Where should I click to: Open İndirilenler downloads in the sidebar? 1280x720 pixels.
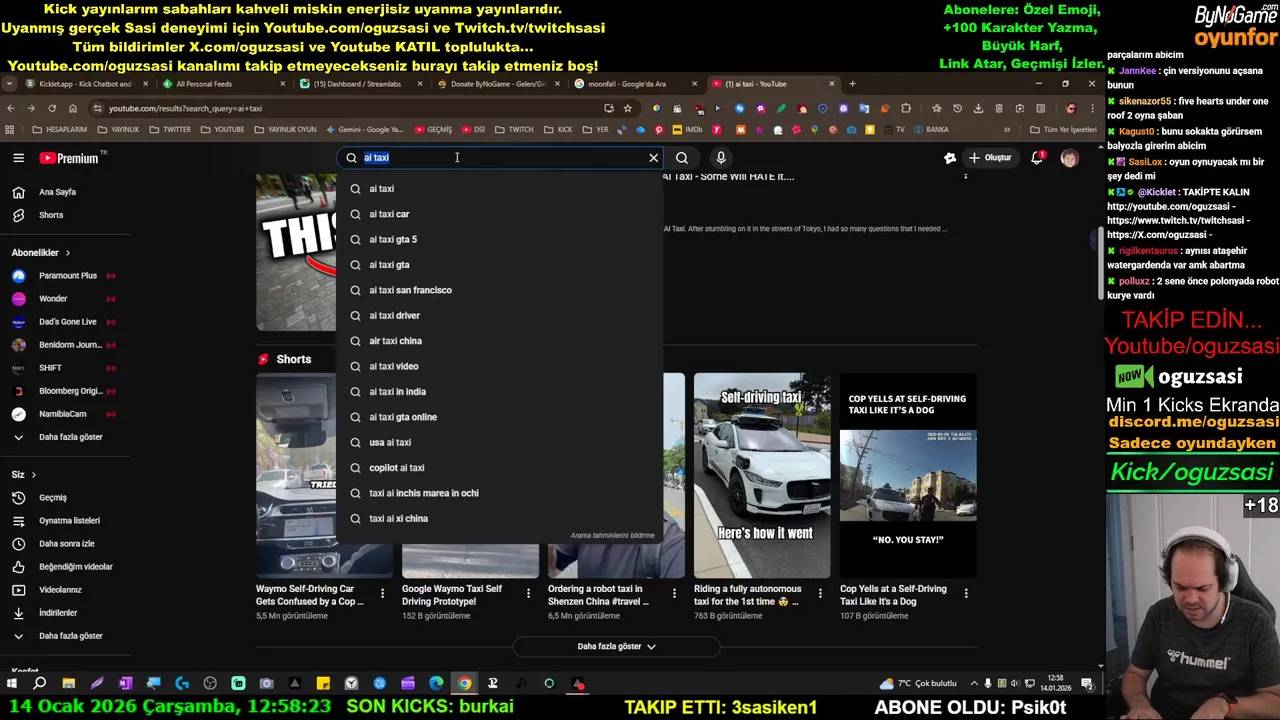[x=57, y=613]
